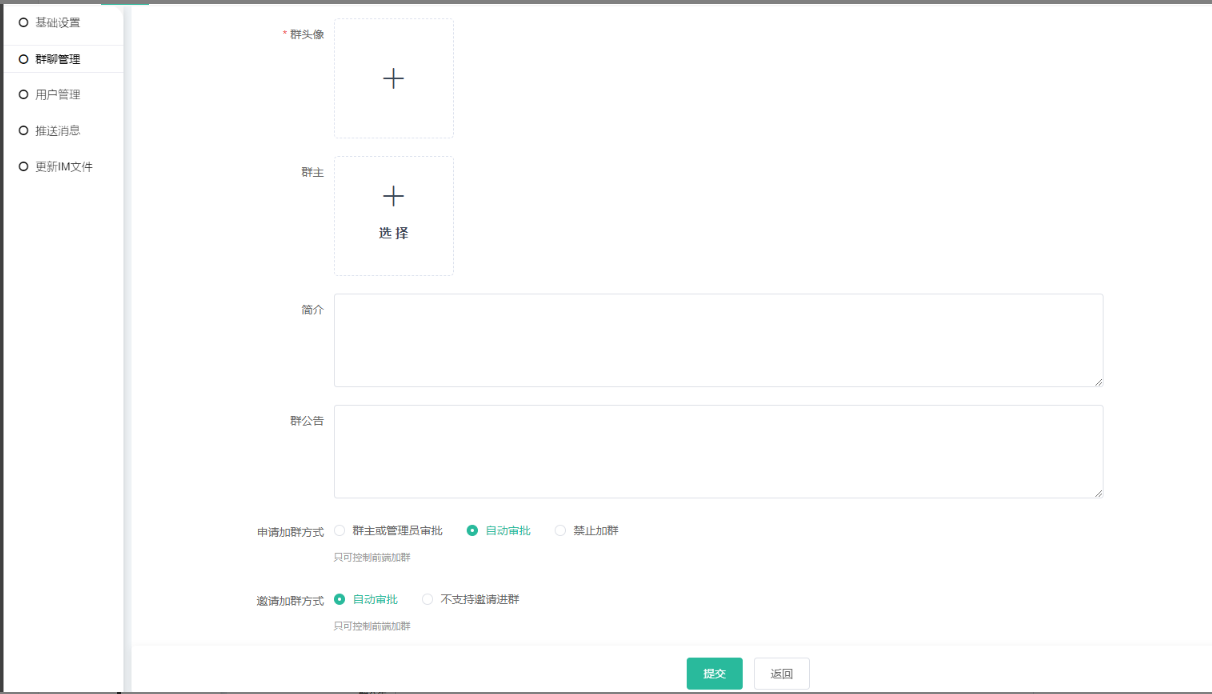The image size is (1212, 694).
Task: Click 更新IM文件 in the sidebar
Action: pos(63,167)
